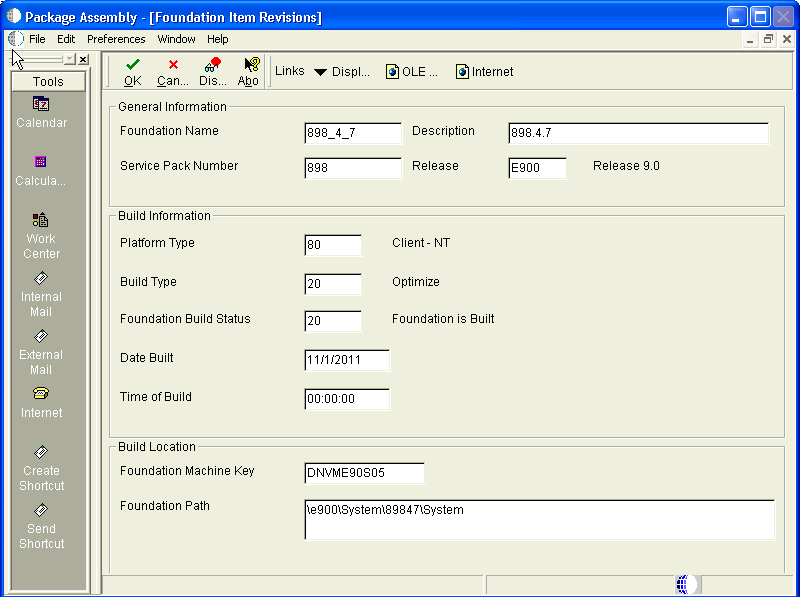
Task: Click the Time of Build field
Action: 347,399
